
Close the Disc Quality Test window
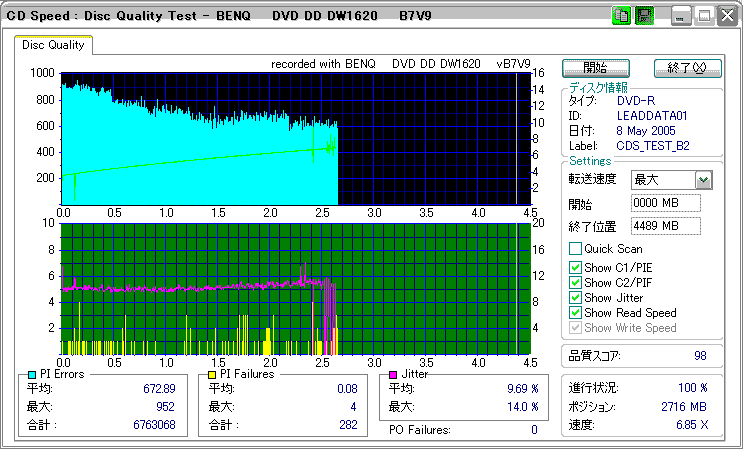click(x=725, y=16)
